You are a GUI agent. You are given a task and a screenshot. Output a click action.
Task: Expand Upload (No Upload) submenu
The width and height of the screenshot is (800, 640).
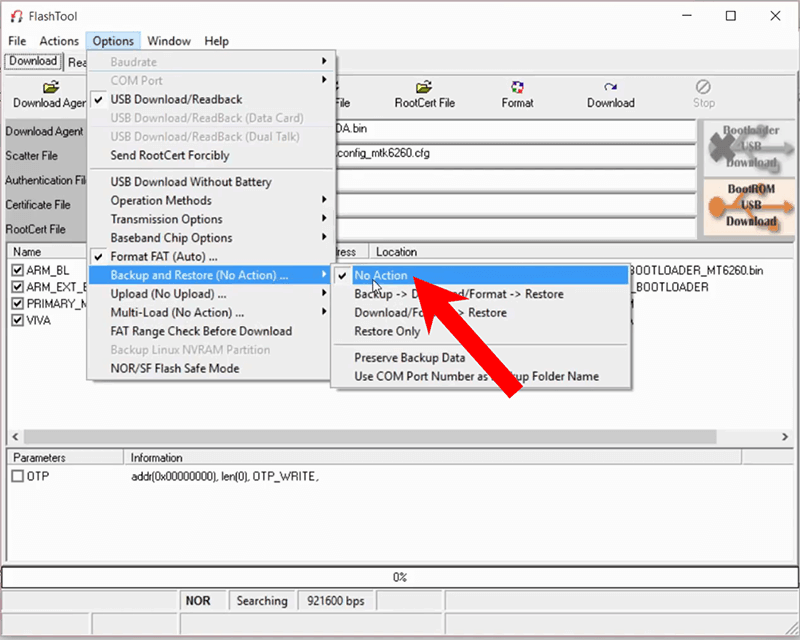click(x=210, y=294)
